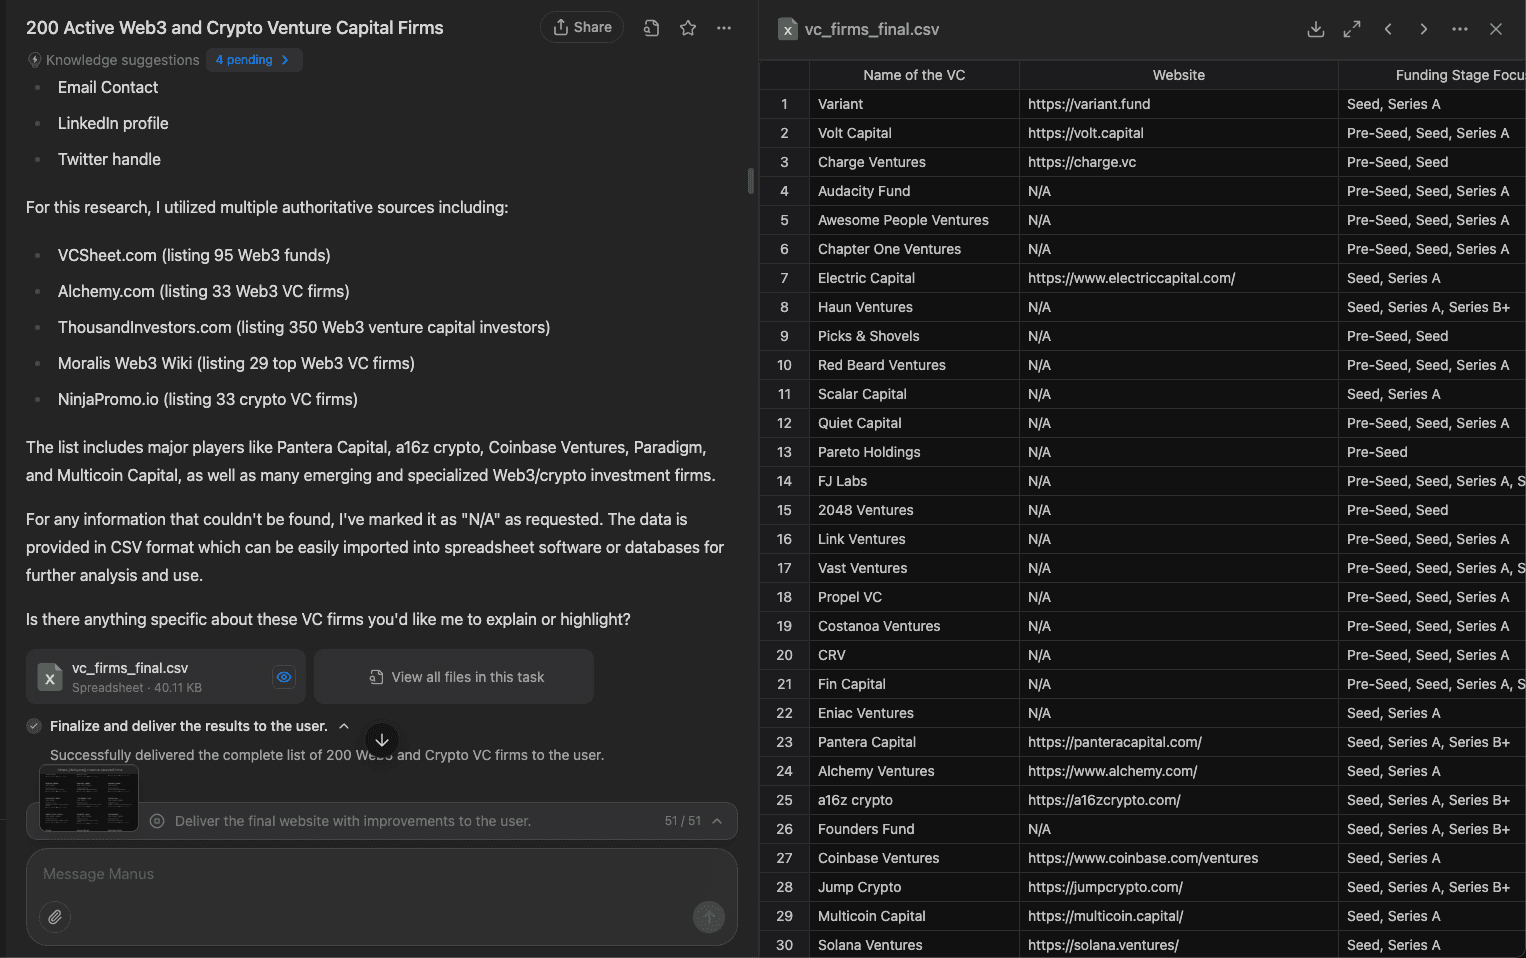Click the ThousandInvestors.com source bullet

(304, 327)
